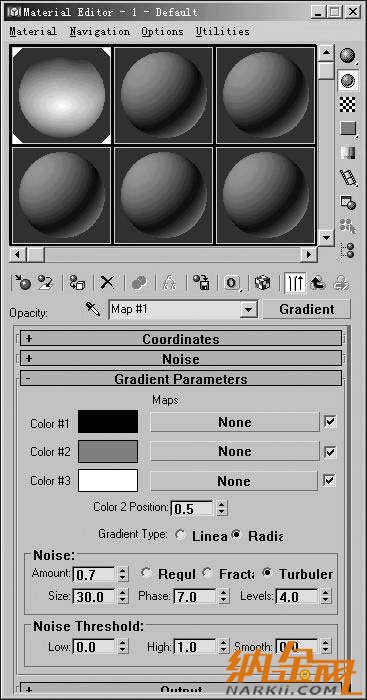367x700 pixels.
Task: Click the sample slots scroll right arrow
Action: click(x=308, y=254)
